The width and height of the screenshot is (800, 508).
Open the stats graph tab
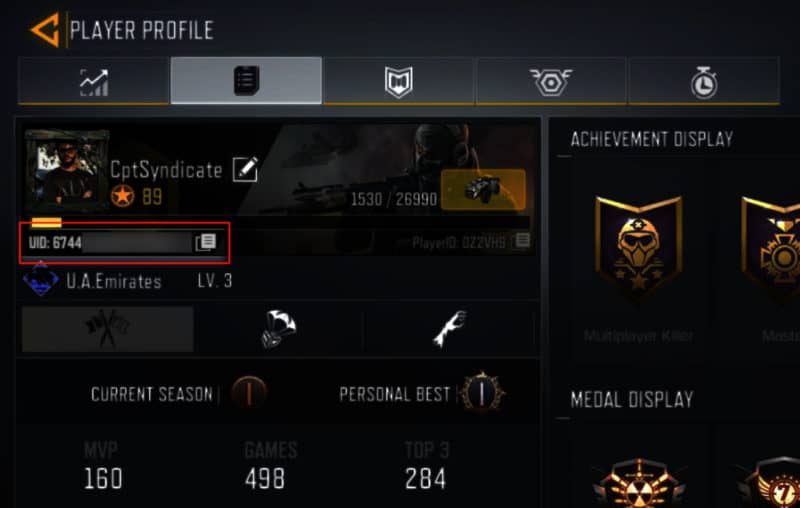[94, 81]
